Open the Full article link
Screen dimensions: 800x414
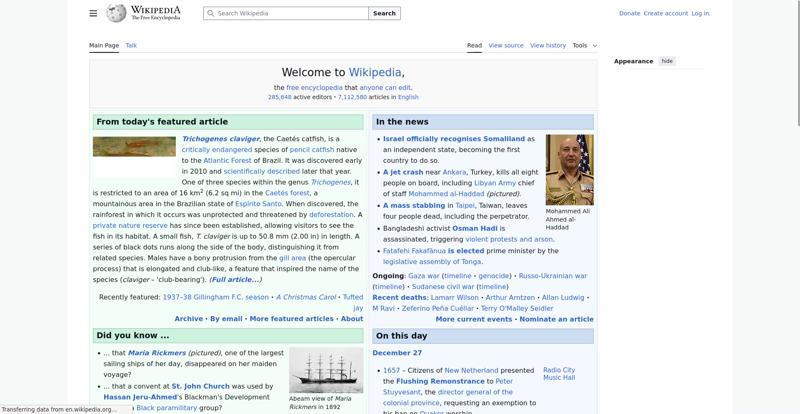(x=235, y=279)
